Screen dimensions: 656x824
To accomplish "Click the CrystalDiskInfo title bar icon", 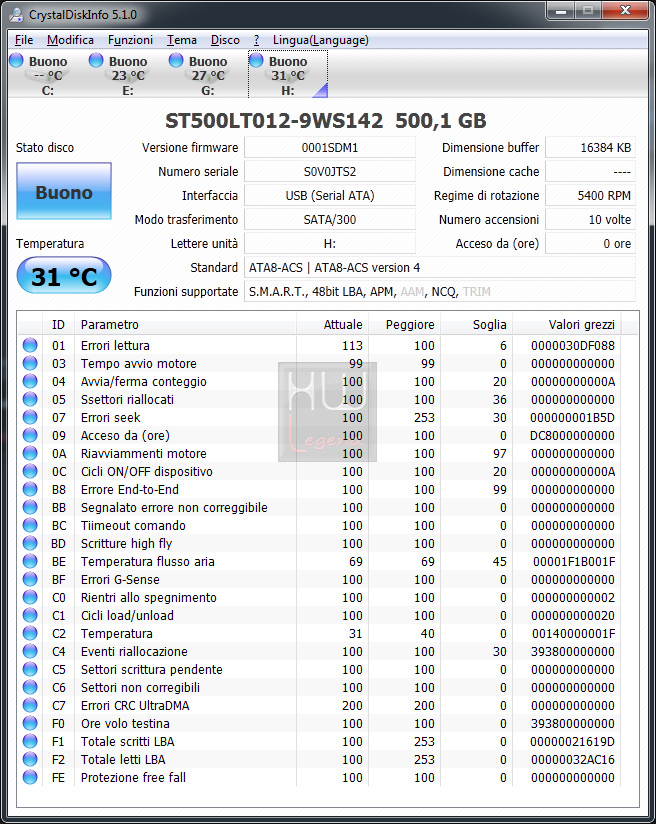I will click(x=17, y=14).
